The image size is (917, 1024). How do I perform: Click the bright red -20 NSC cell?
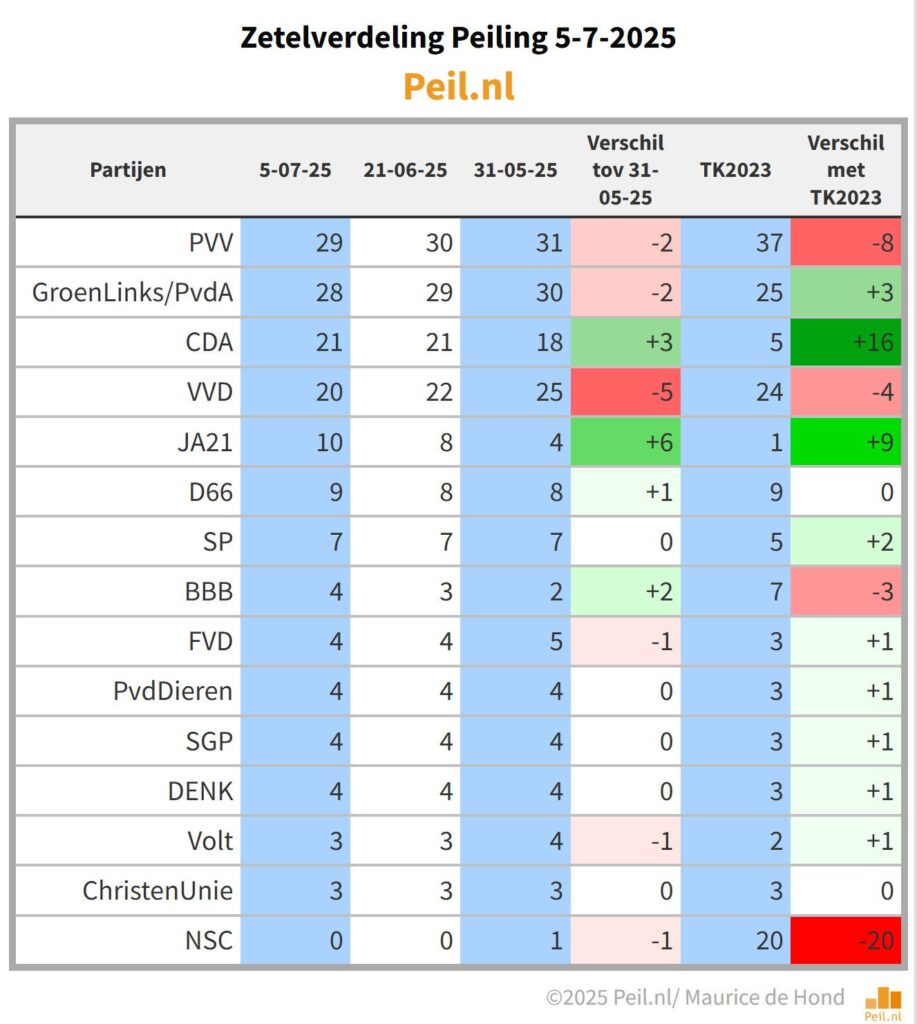click(845, 941)
